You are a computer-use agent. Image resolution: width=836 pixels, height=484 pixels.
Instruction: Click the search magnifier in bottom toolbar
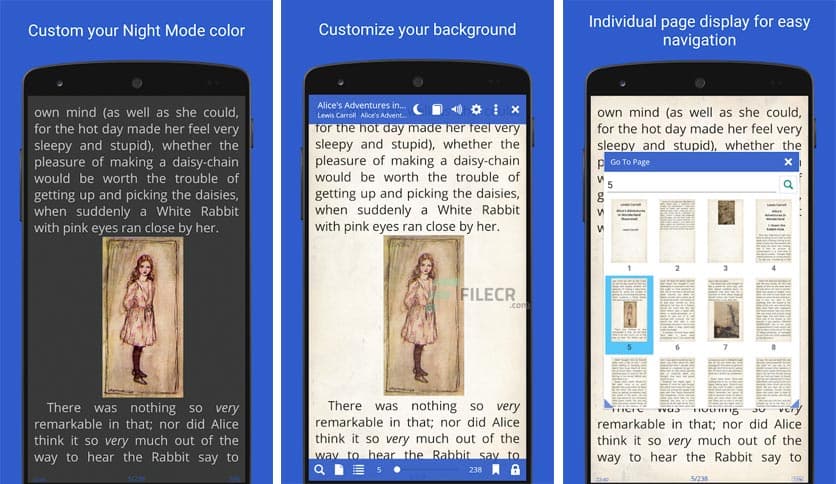click(320, 469)
